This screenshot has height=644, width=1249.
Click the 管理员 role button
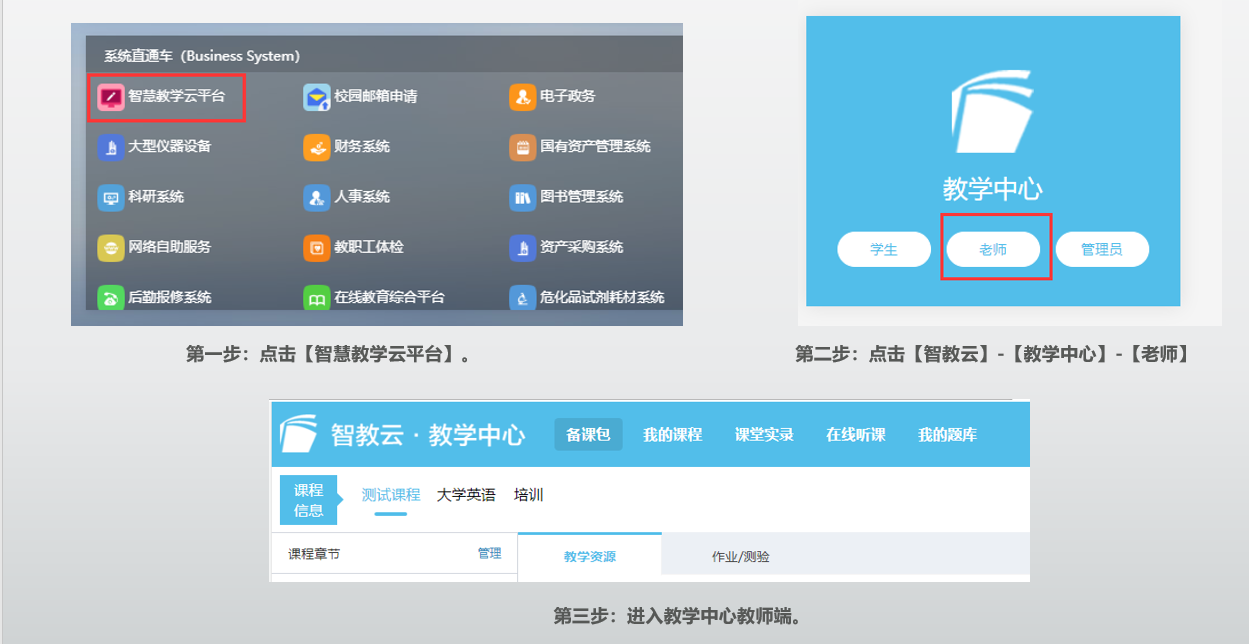tap(1101, 249)
